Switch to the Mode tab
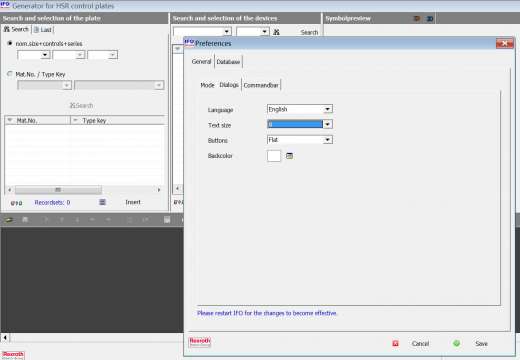 207,85
